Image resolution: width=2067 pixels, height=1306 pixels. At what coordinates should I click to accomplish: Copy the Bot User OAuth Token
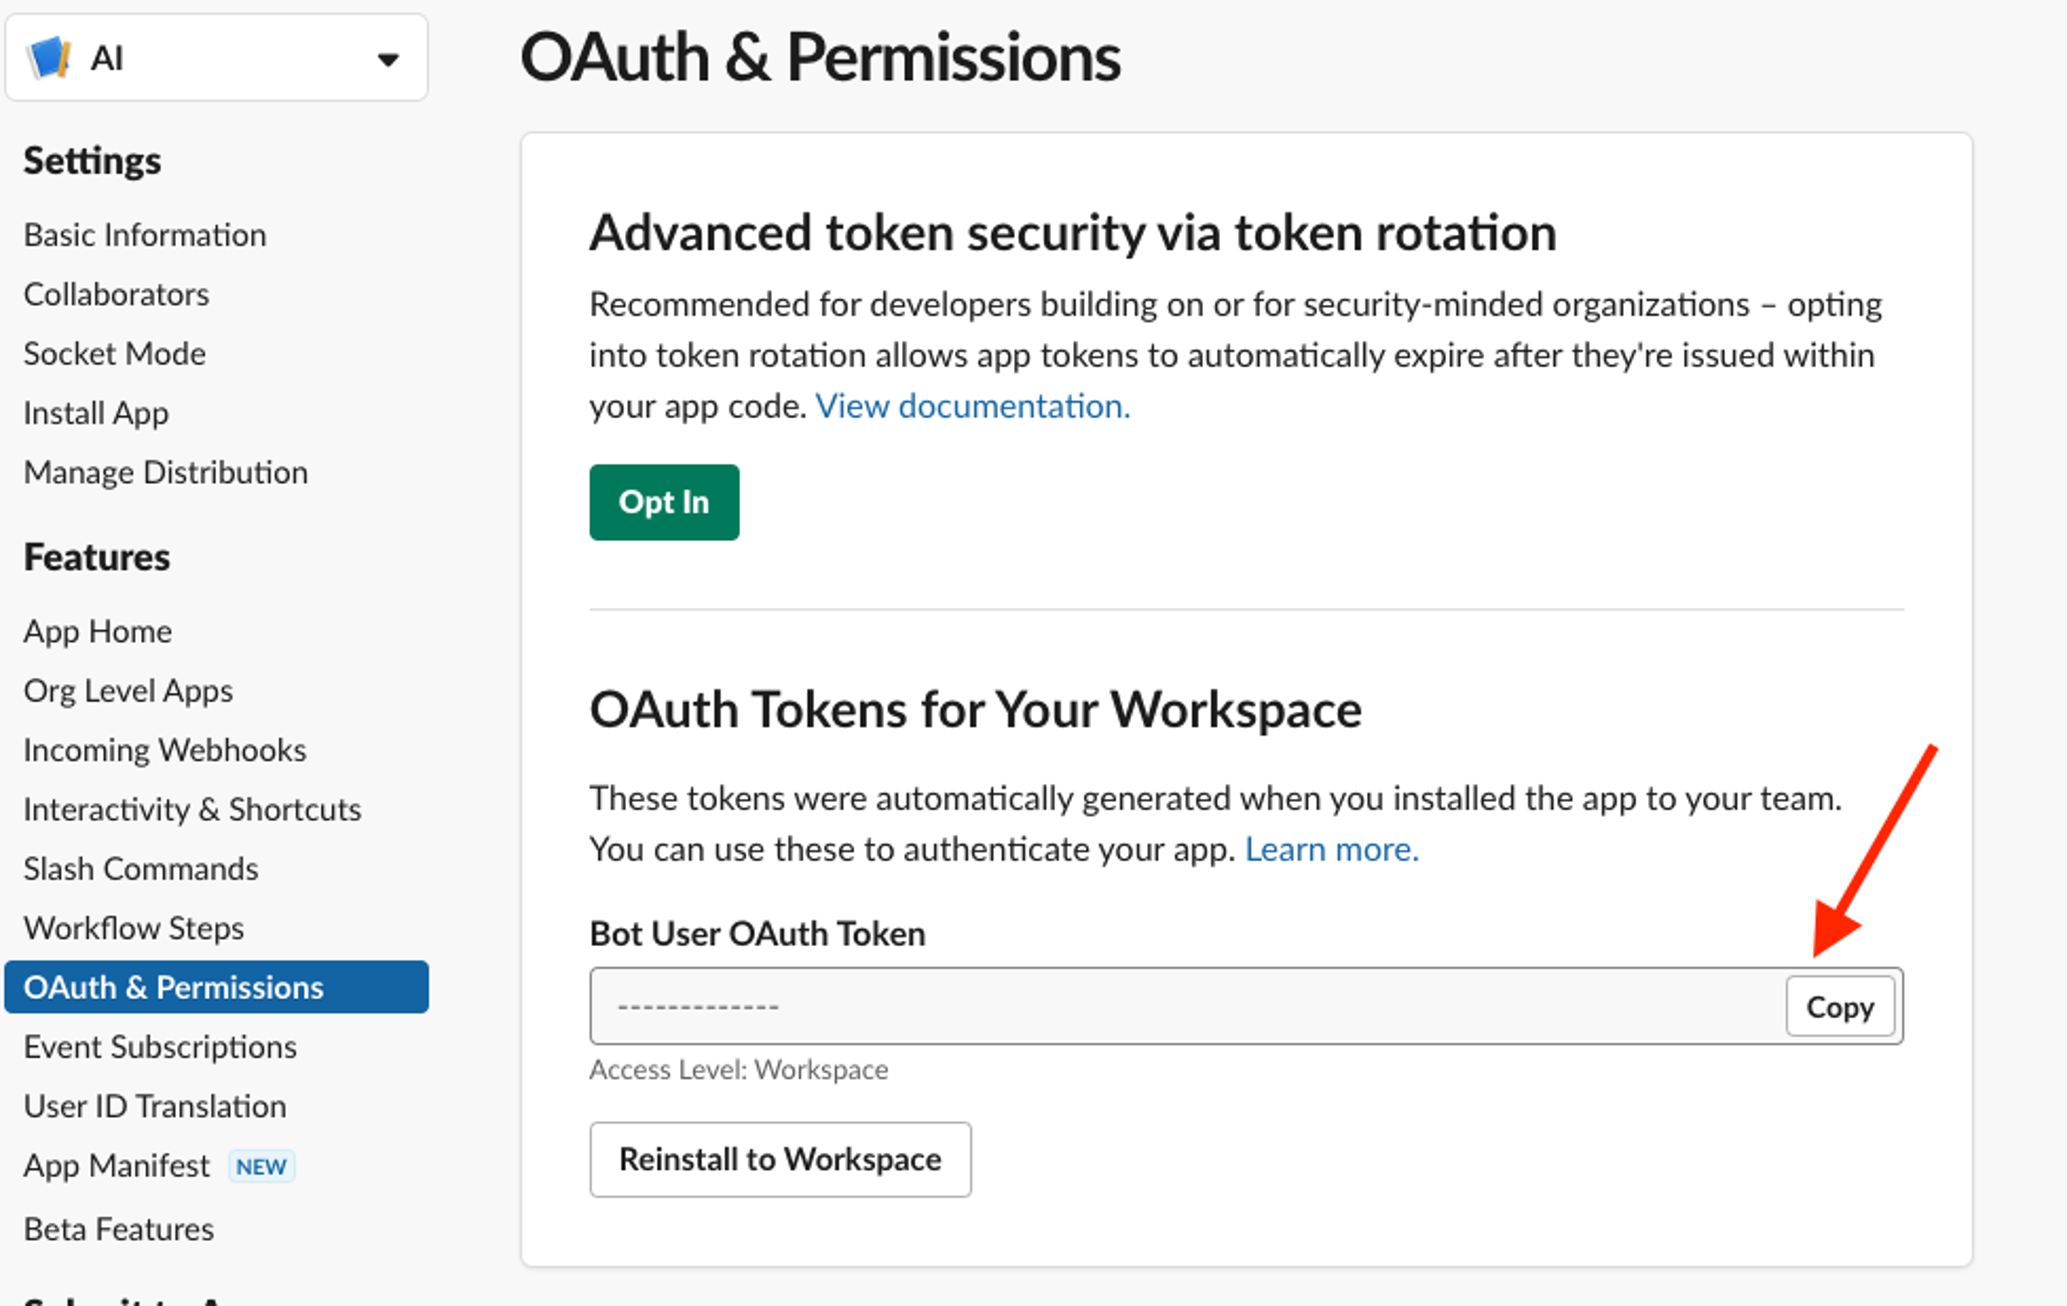point(1840,1007)
